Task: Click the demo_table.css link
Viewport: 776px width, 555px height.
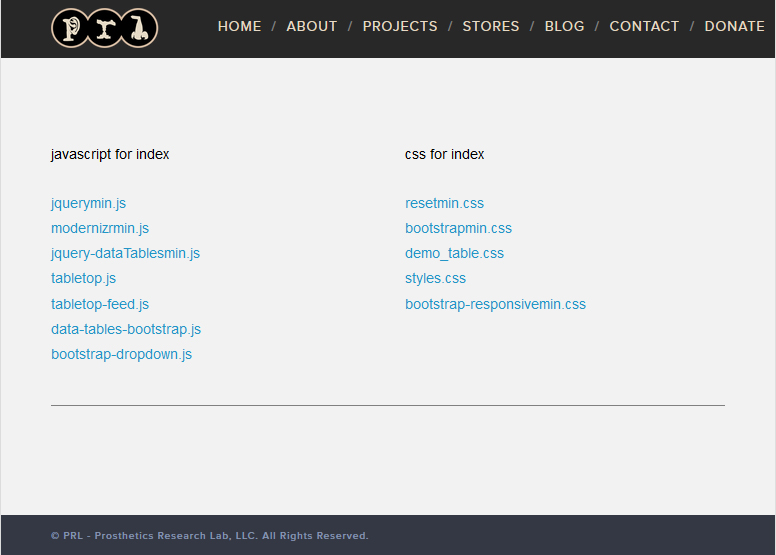Action: coord(454,253)
